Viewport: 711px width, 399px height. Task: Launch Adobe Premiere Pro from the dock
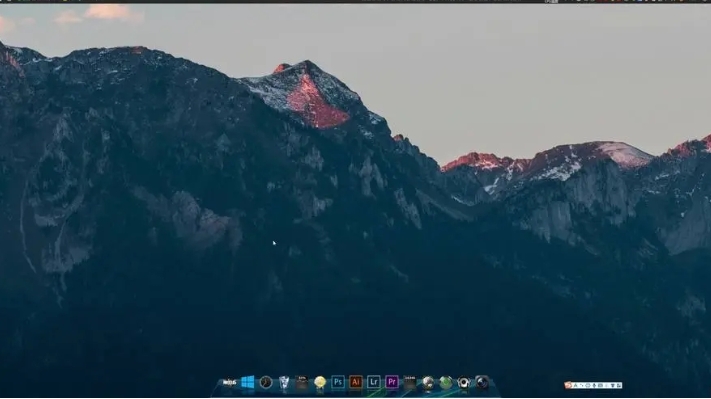[x=392, y=382]
